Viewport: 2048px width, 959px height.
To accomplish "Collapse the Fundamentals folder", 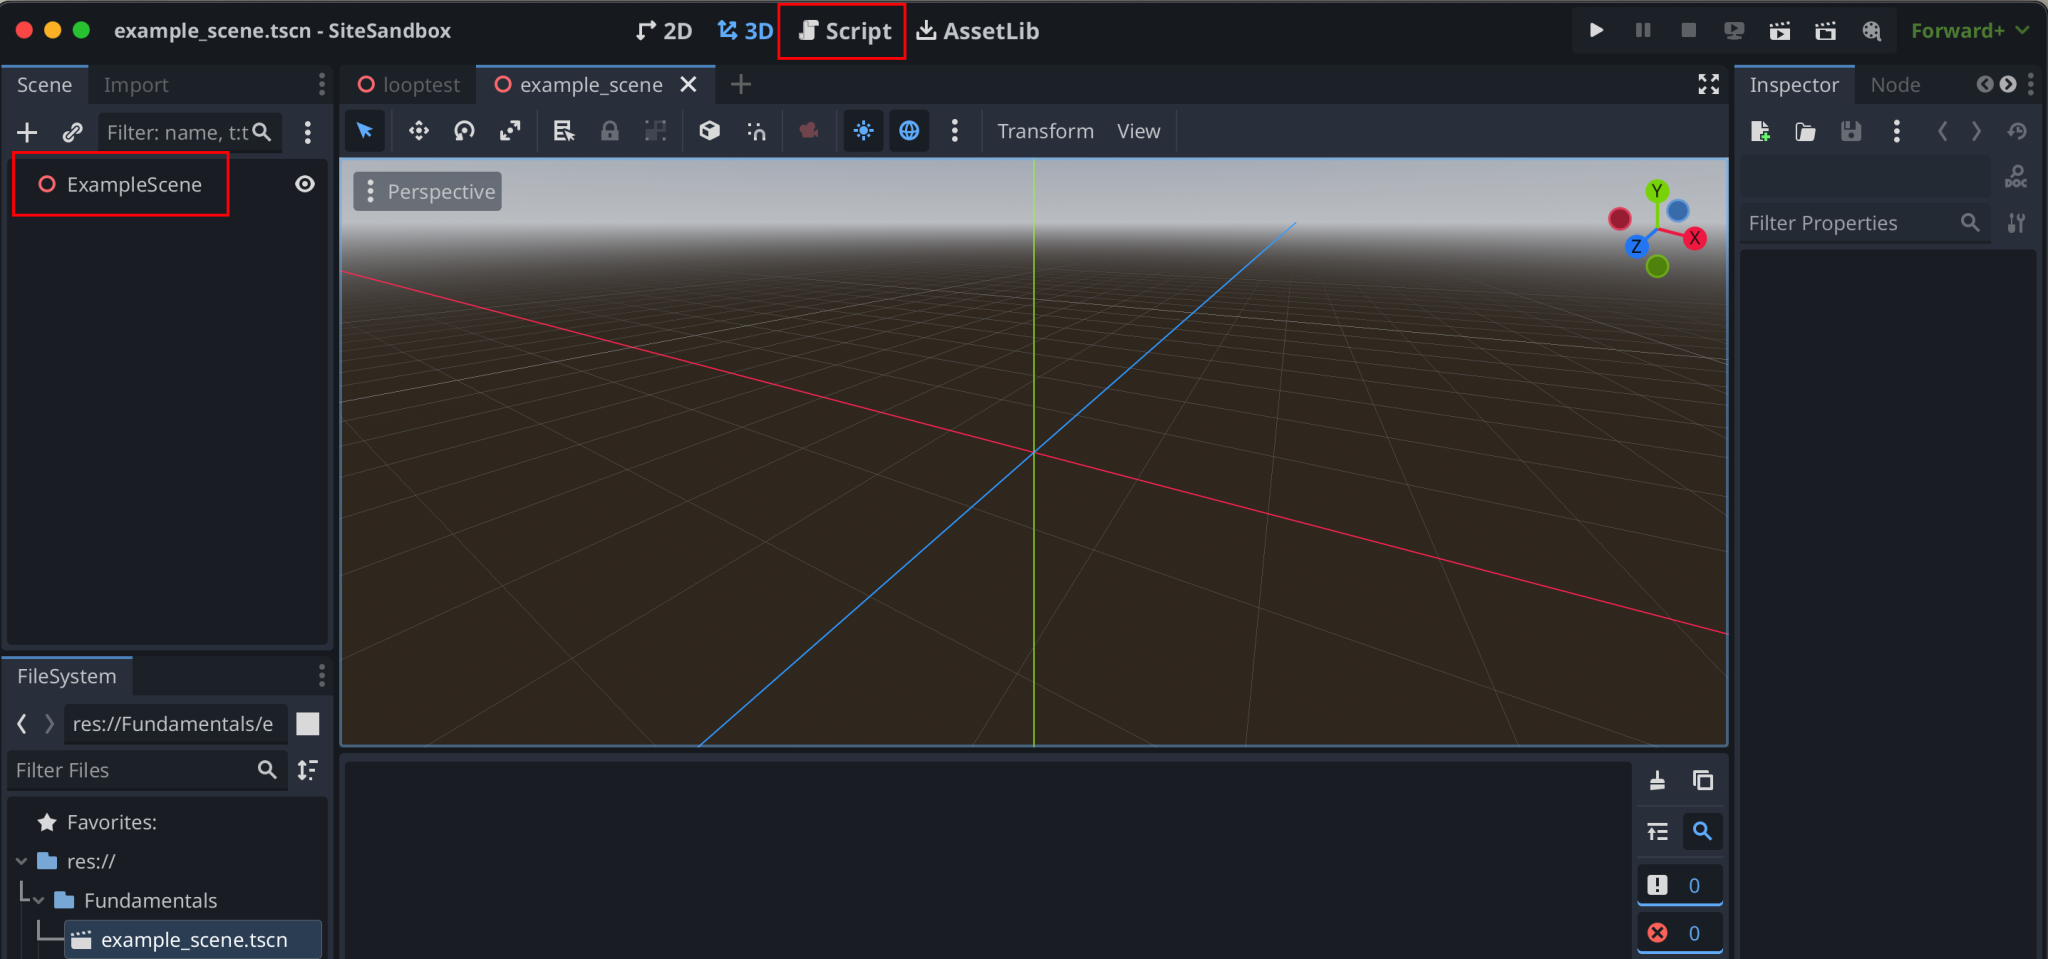I will [37, 900].
